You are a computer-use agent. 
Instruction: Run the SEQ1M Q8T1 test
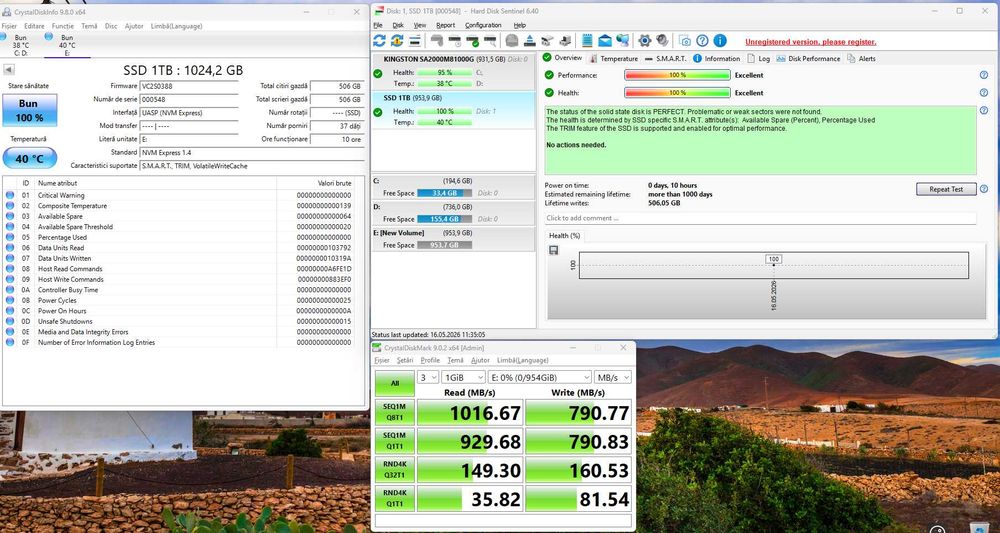click(x=395, y=413)
